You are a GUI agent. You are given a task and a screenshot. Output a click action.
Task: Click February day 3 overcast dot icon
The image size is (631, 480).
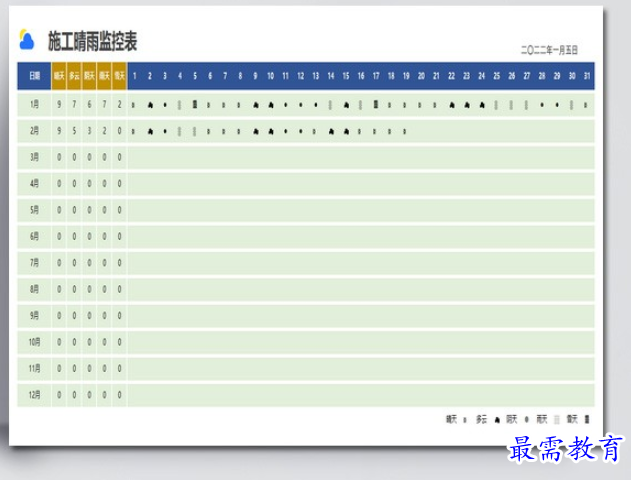pos(165,131)
